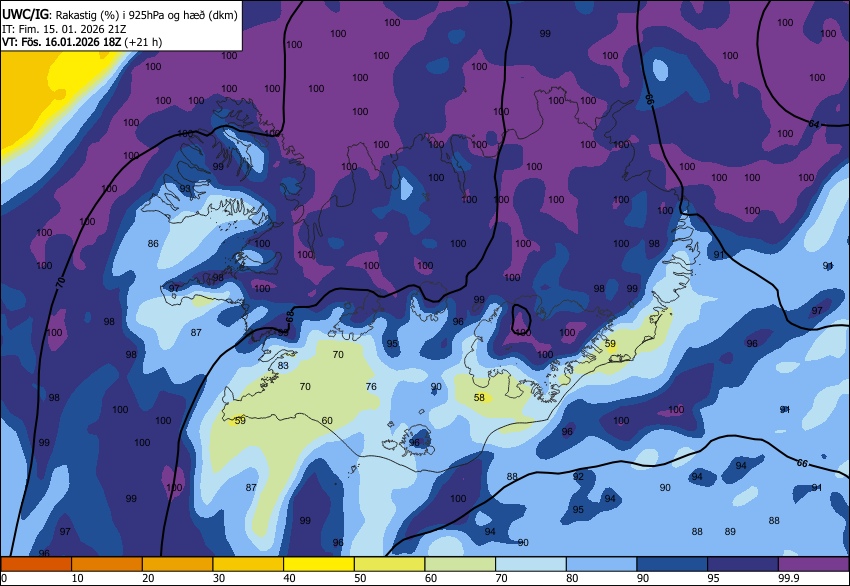
Task: Select the amber 20–30 legend swatch
Action: [x=177, y=564]
